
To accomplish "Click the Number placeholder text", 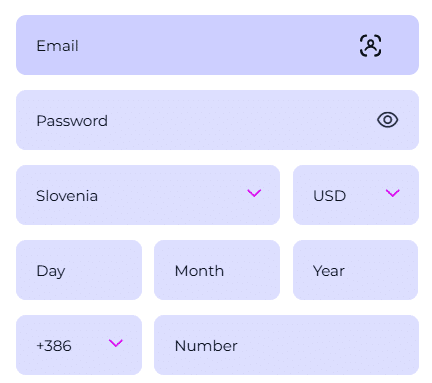I will point(206,346).
